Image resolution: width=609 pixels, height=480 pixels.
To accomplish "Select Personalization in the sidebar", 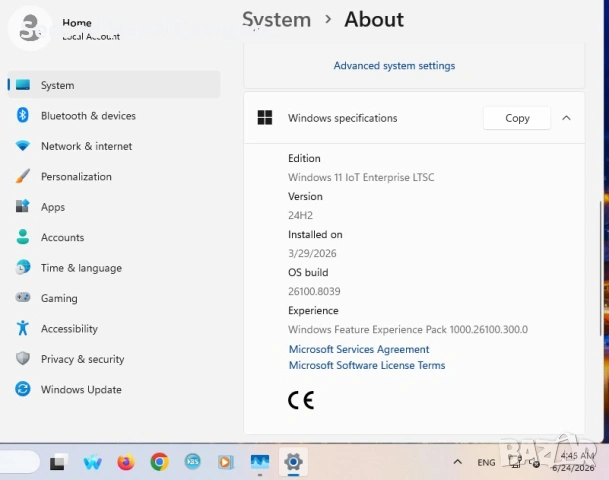I will 114,177.
